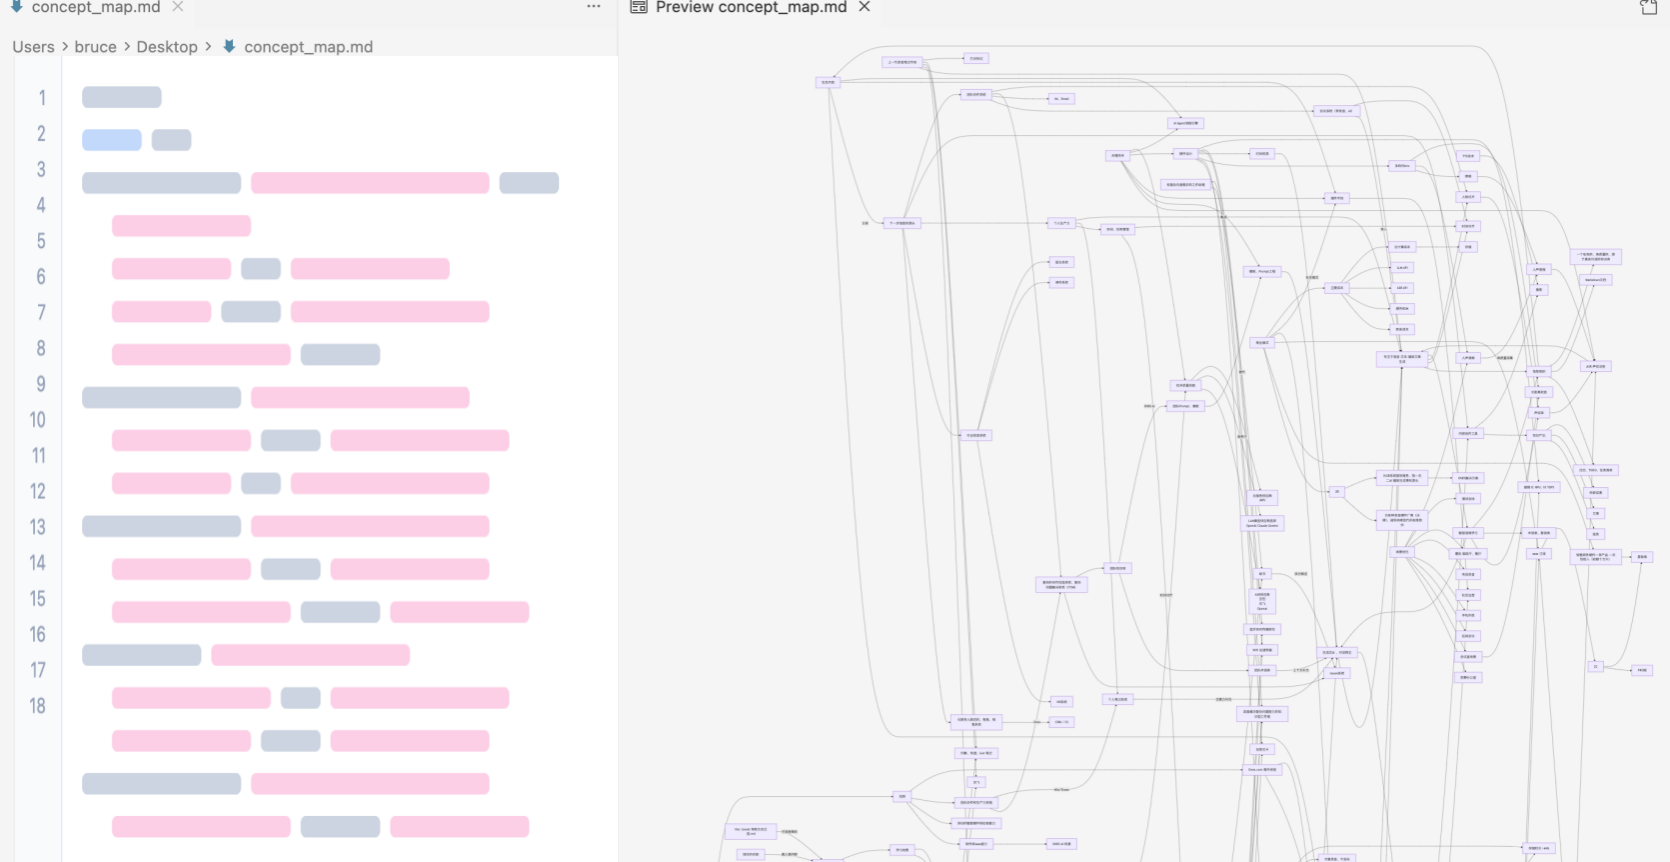Select the Preview concept_map.md tab
The height and width of the screenshot is (862, 1670).
750,7
